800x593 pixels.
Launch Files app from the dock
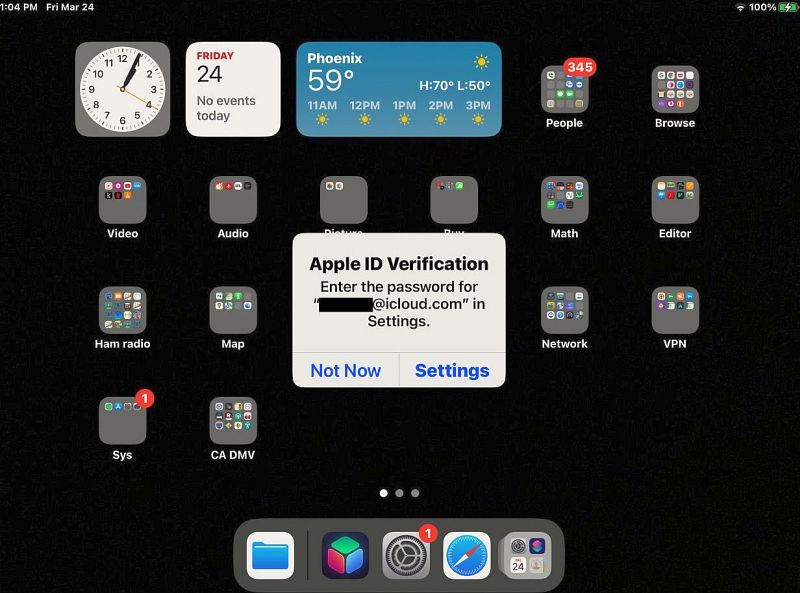click(270, 555)
